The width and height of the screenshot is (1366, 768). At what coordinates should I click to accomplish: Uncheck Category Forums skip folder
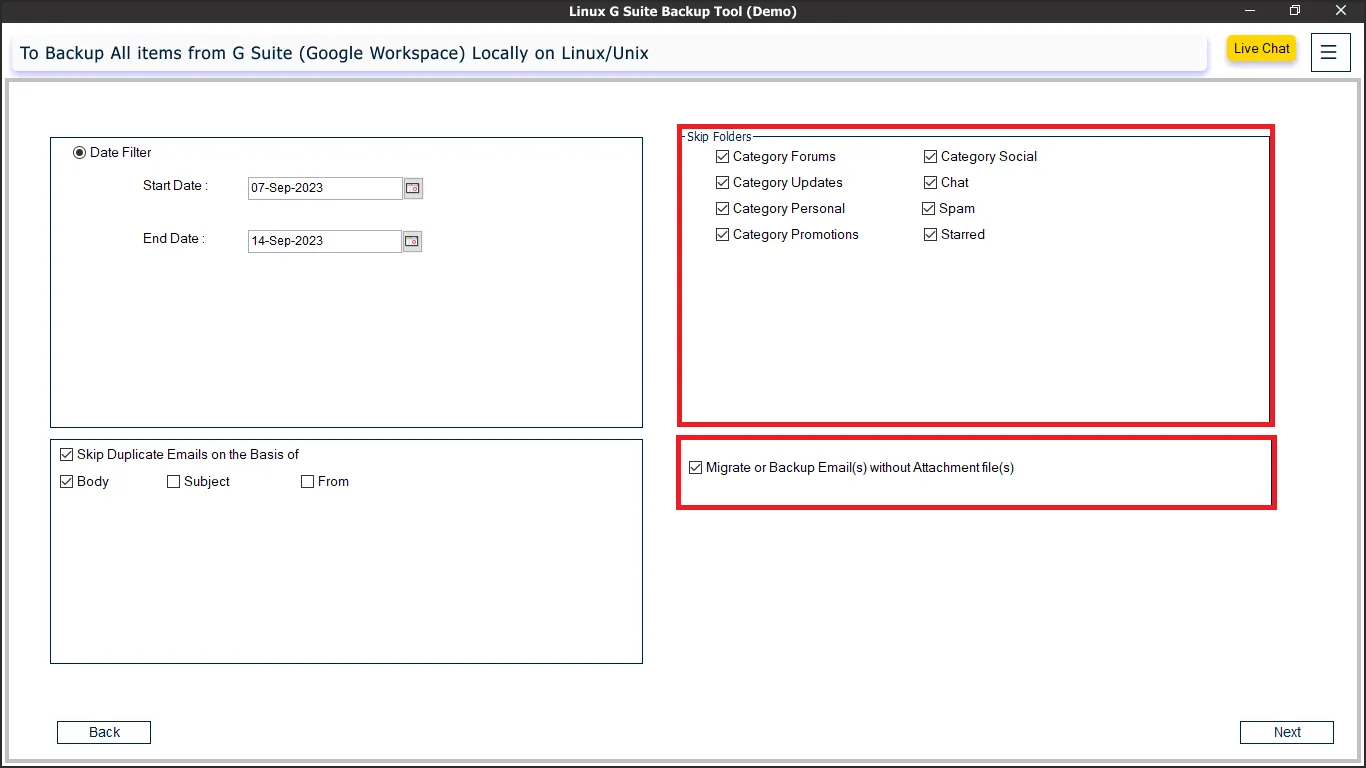pyautogui.click(x=723, y=157)
